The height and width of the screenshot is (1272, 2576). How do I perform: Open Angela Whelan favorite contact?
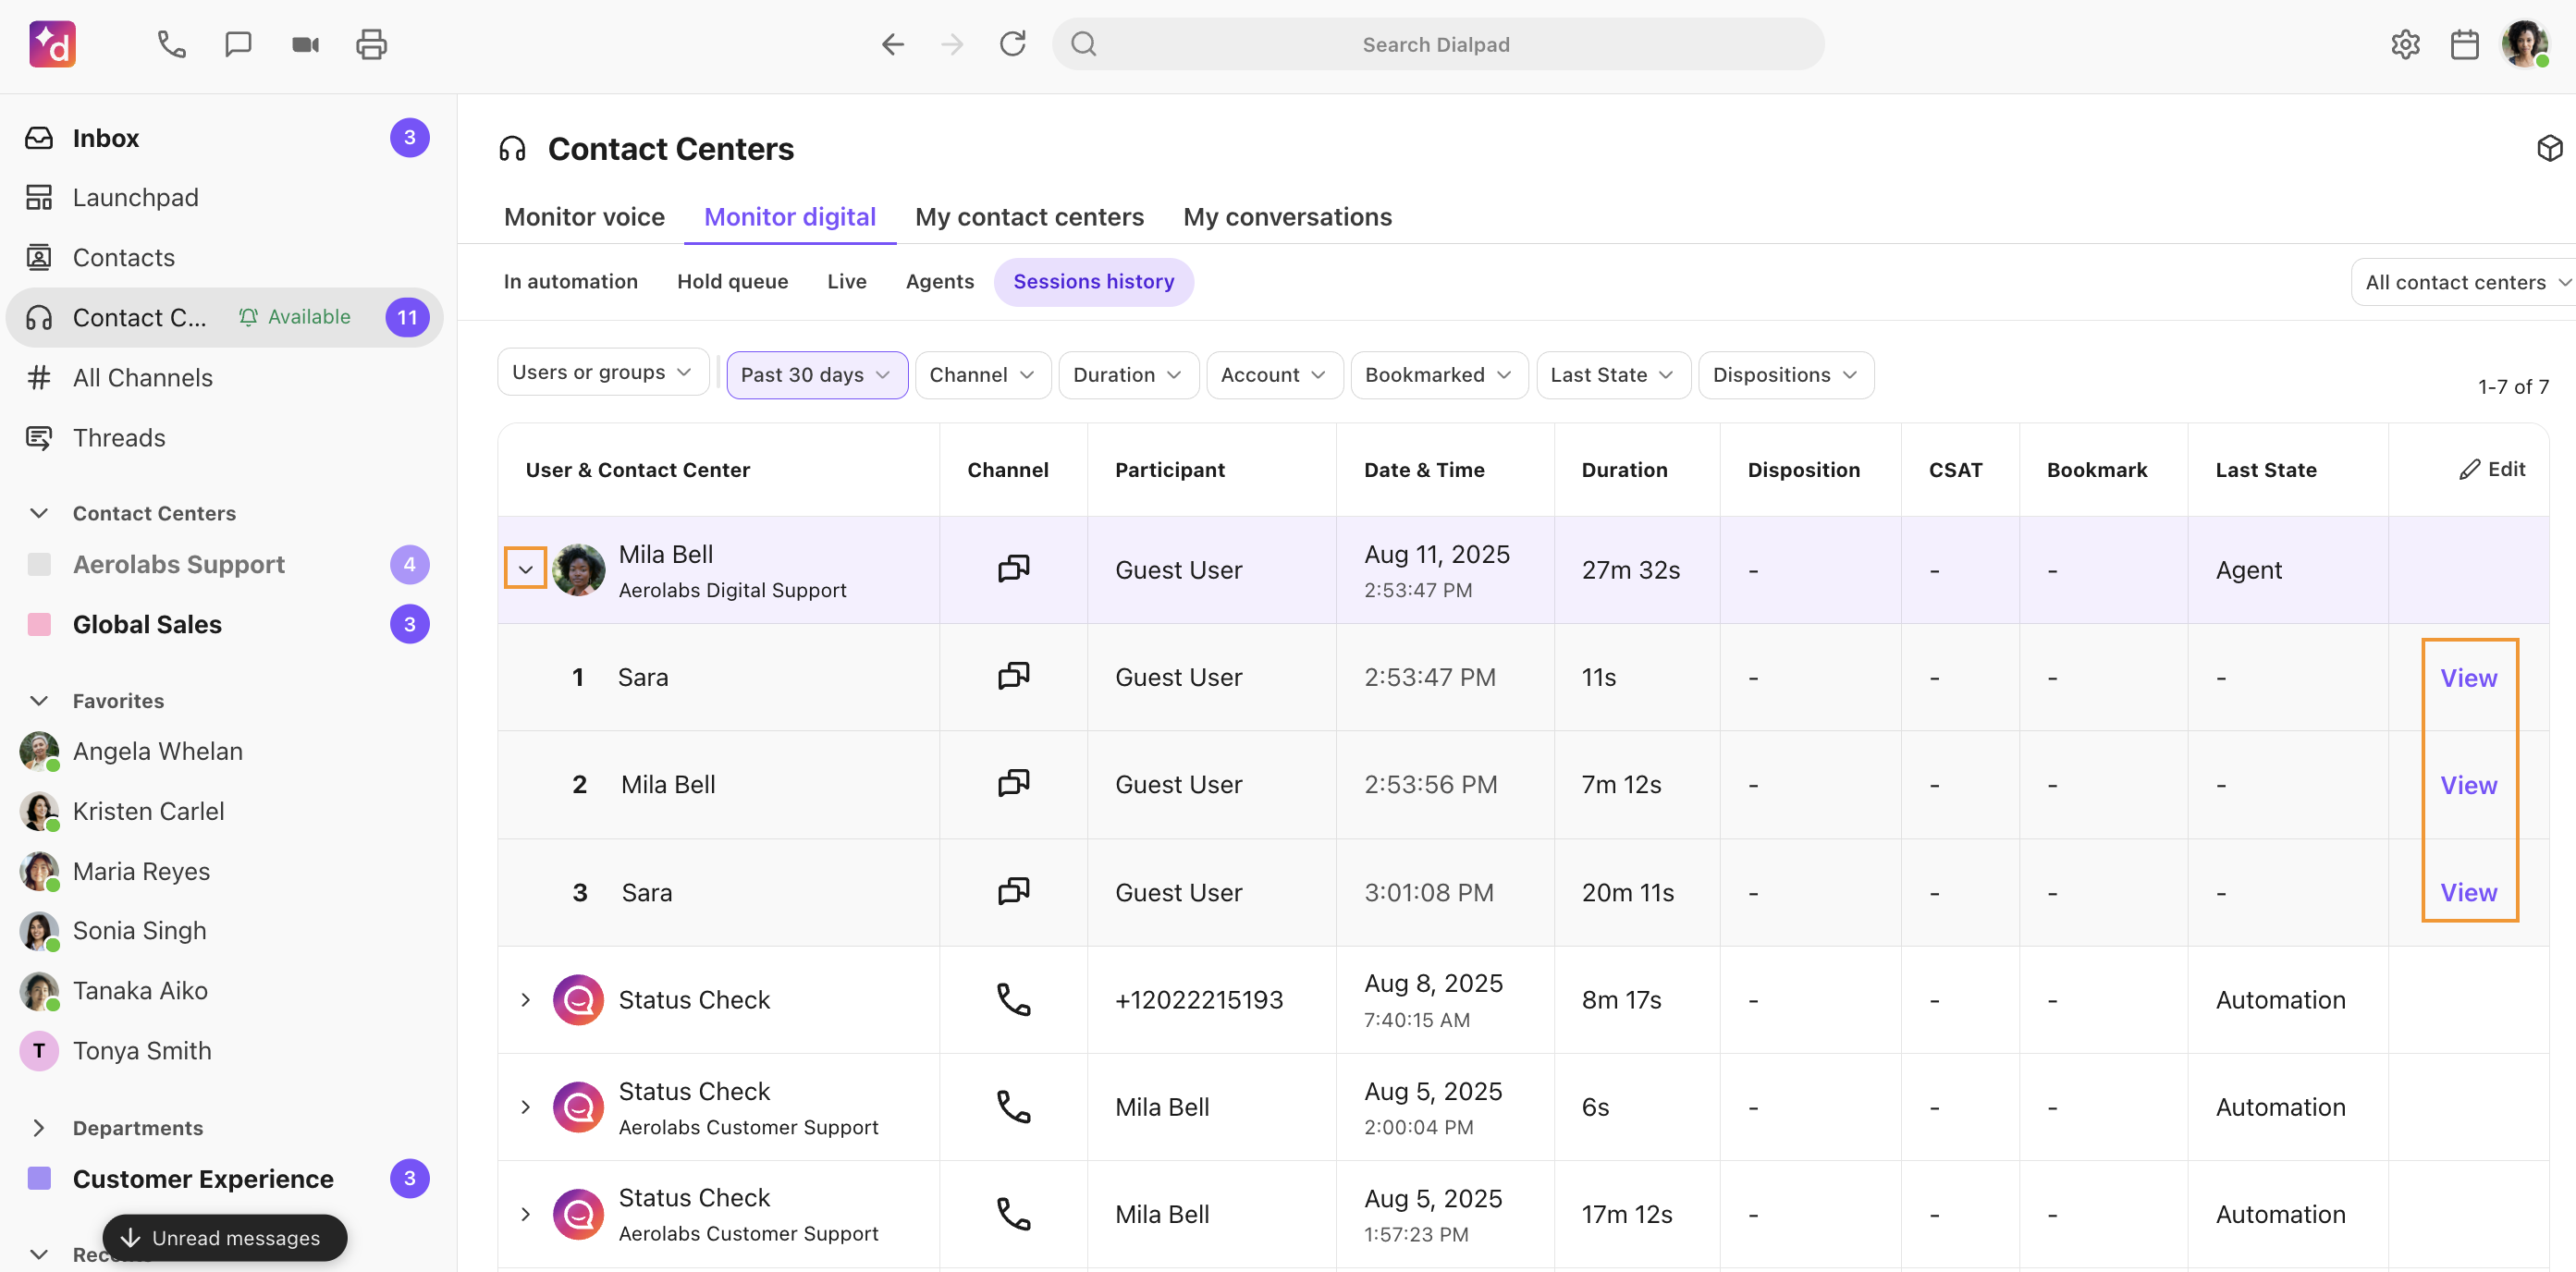(x=225, y=752)
